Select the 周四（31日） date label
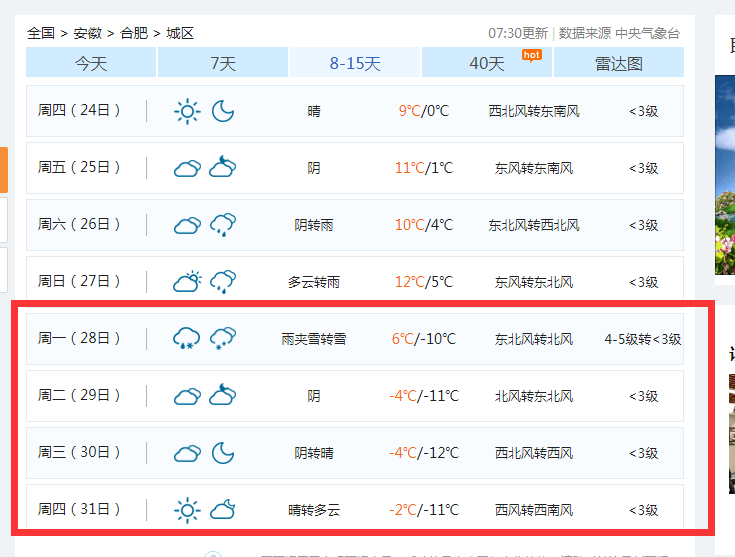 79,509
